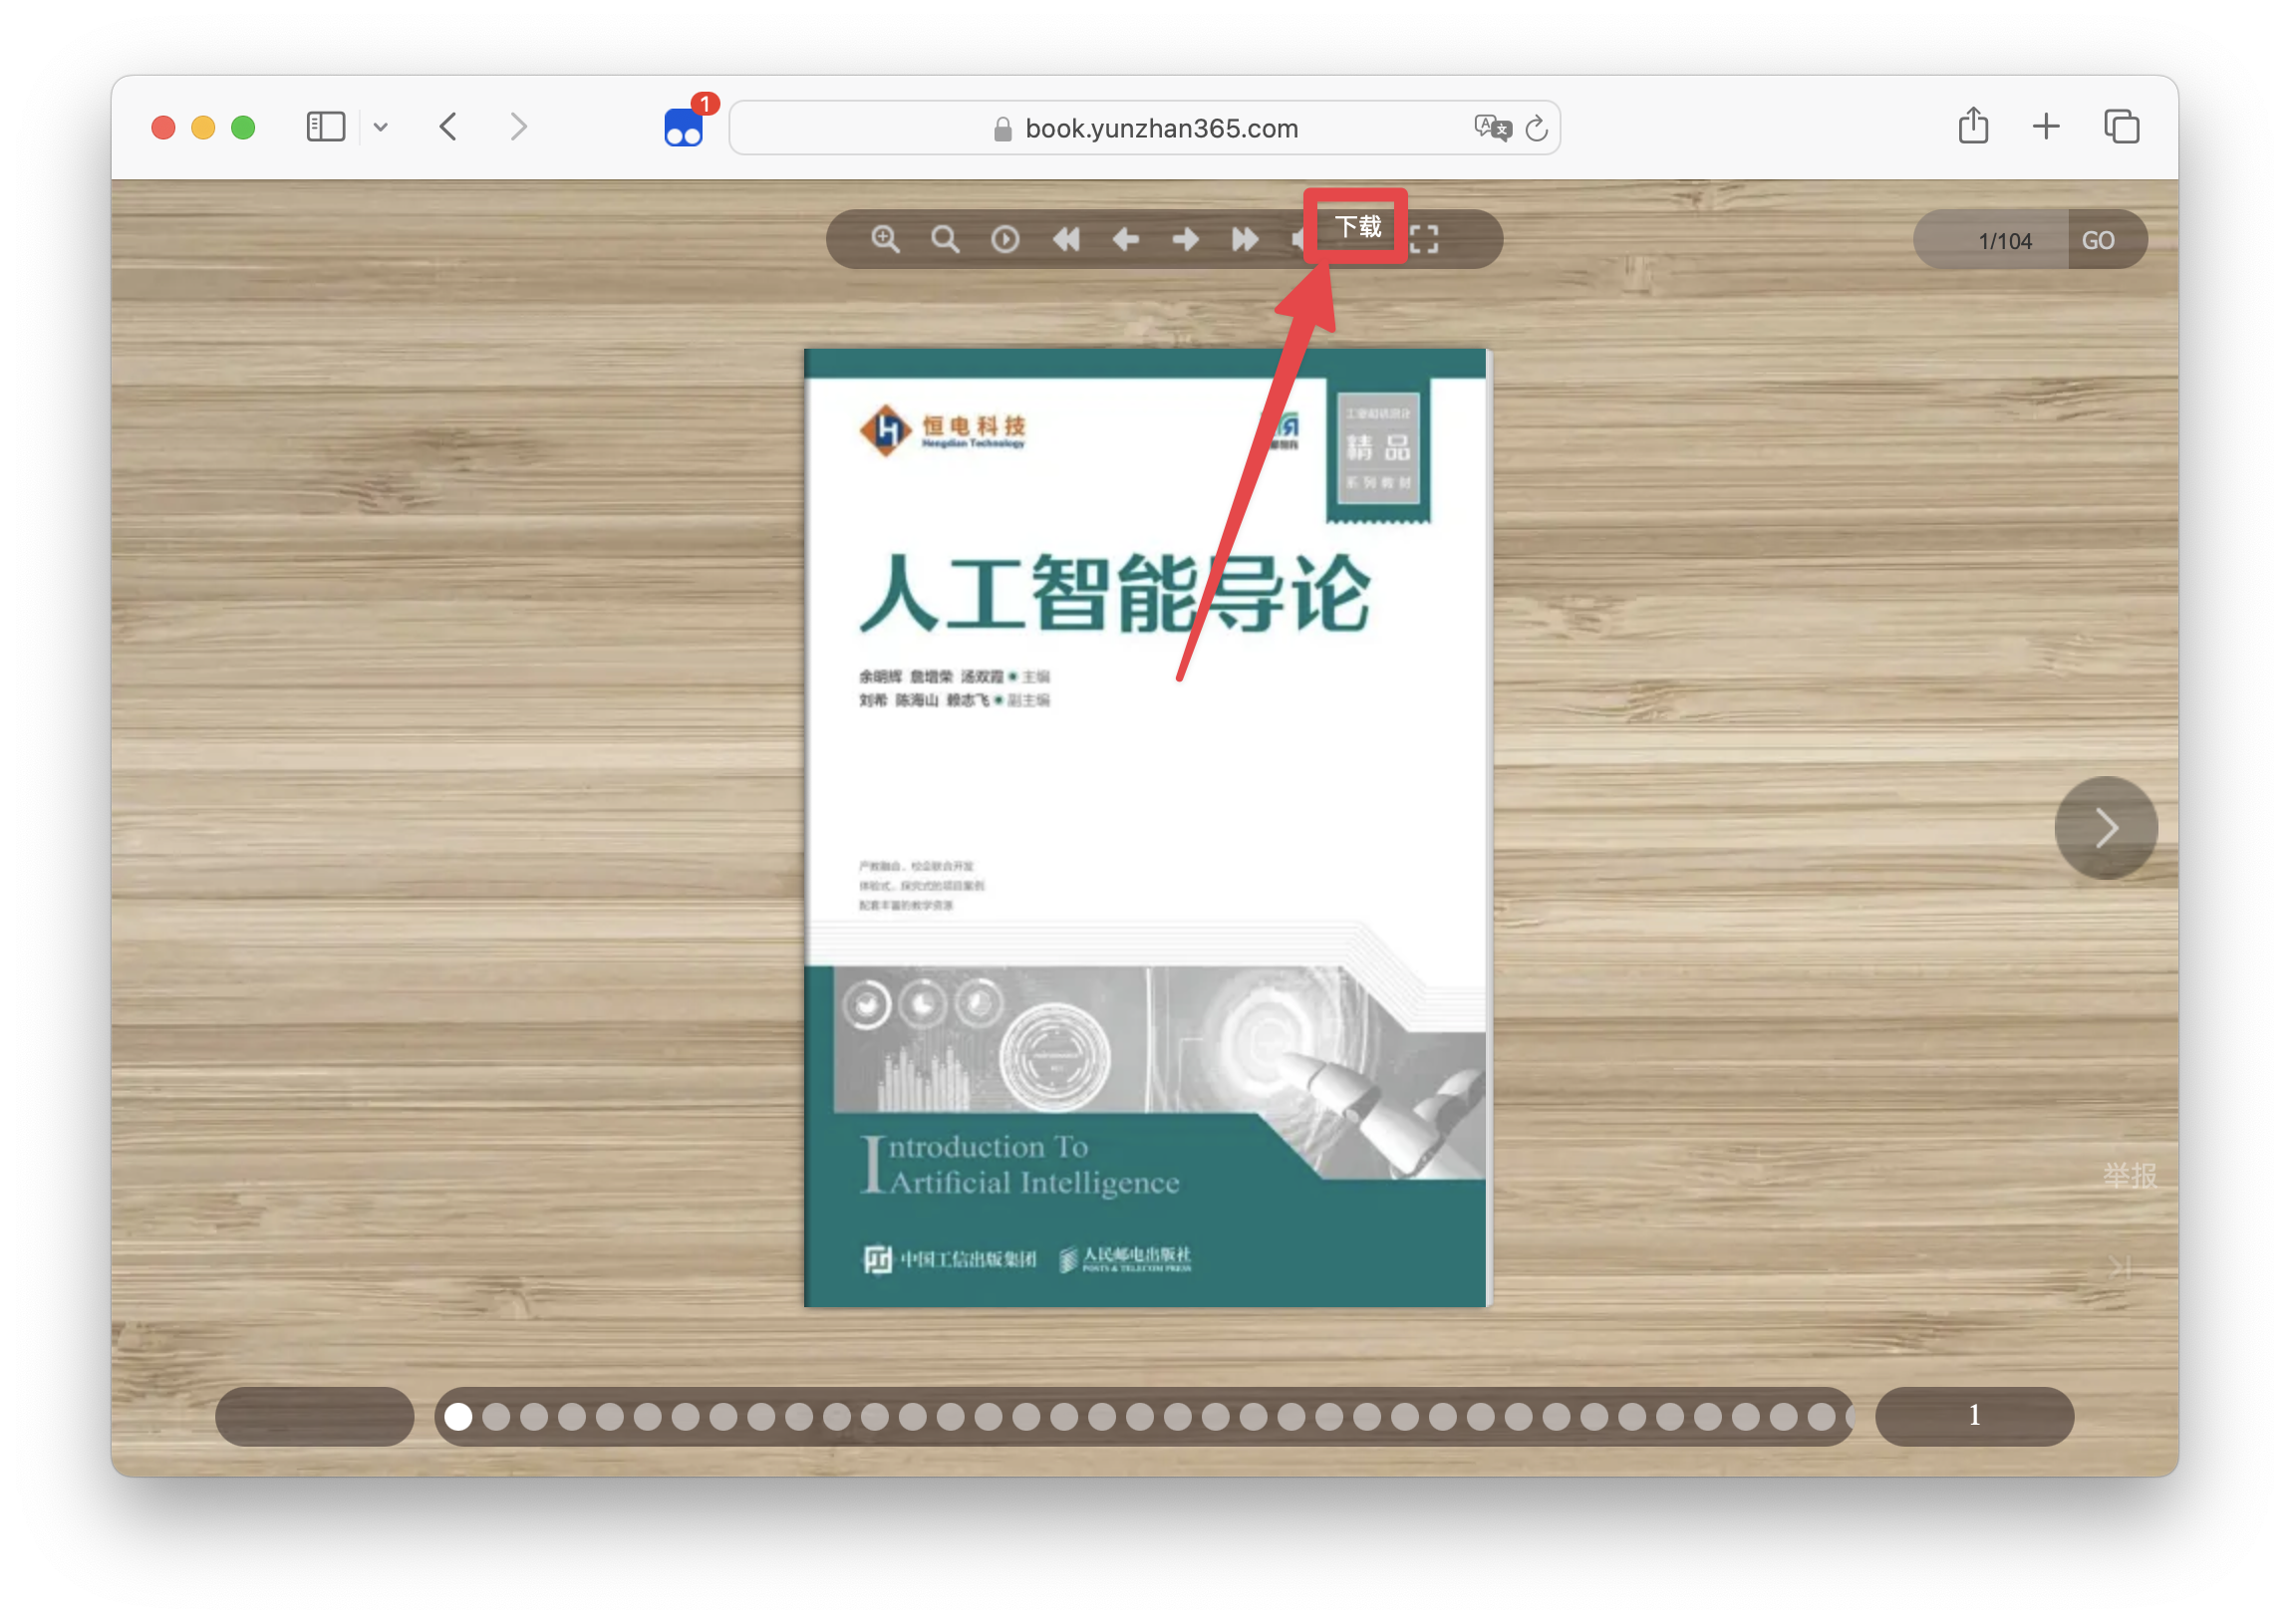
Task: Start autoplay with the circled play icon
Action: pos(1005,239)
